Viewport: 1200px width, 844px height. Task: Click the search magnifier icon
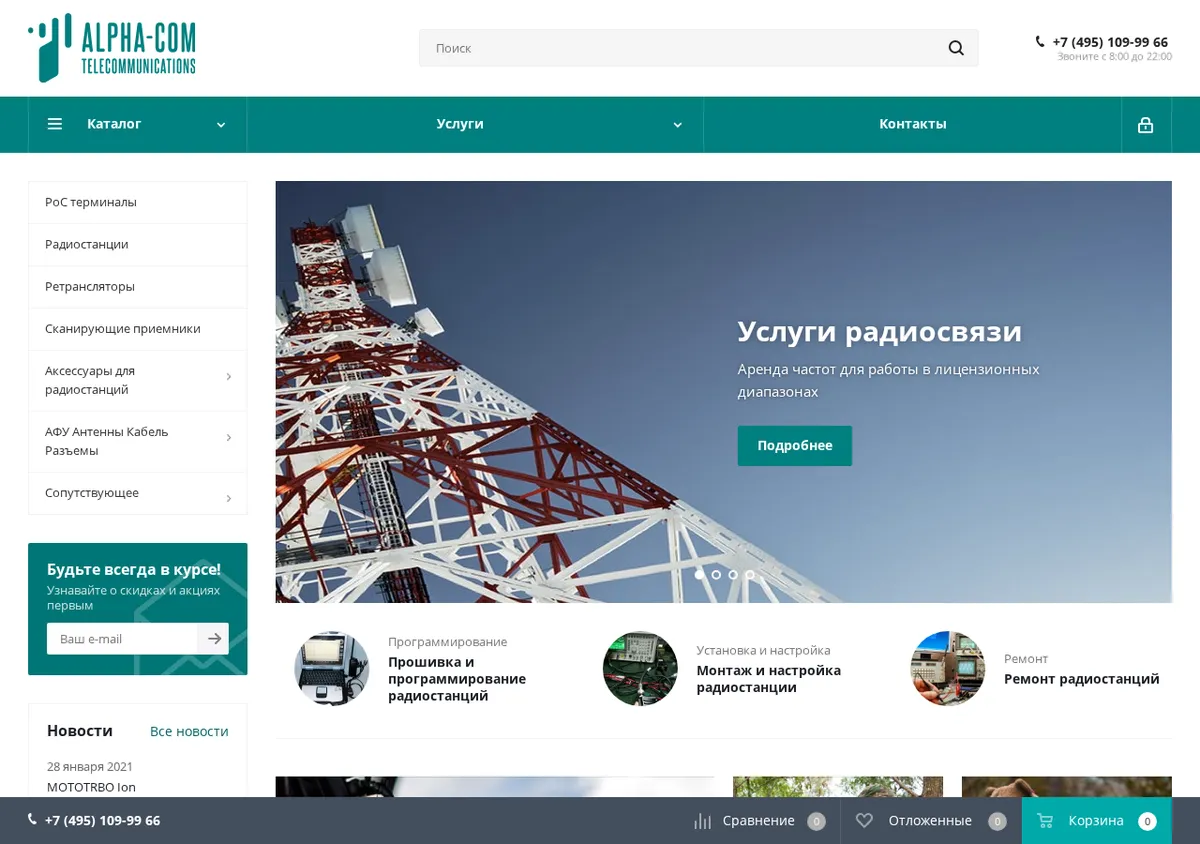956,48
